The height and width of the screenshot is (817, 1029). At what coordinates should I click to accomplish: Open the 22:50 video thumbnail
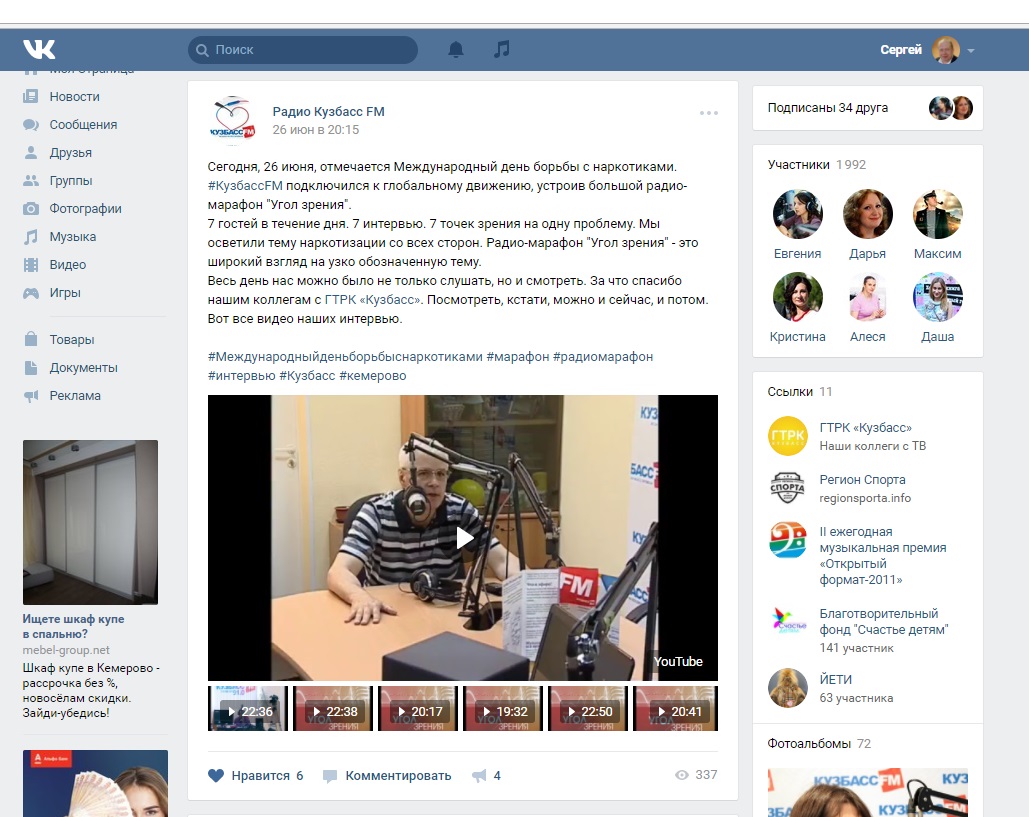(588, 709)
